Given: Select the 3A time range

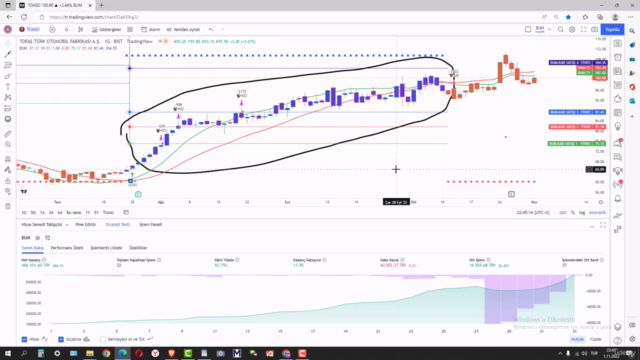Looking at the screenshot, I should click(x=51, y=213).
